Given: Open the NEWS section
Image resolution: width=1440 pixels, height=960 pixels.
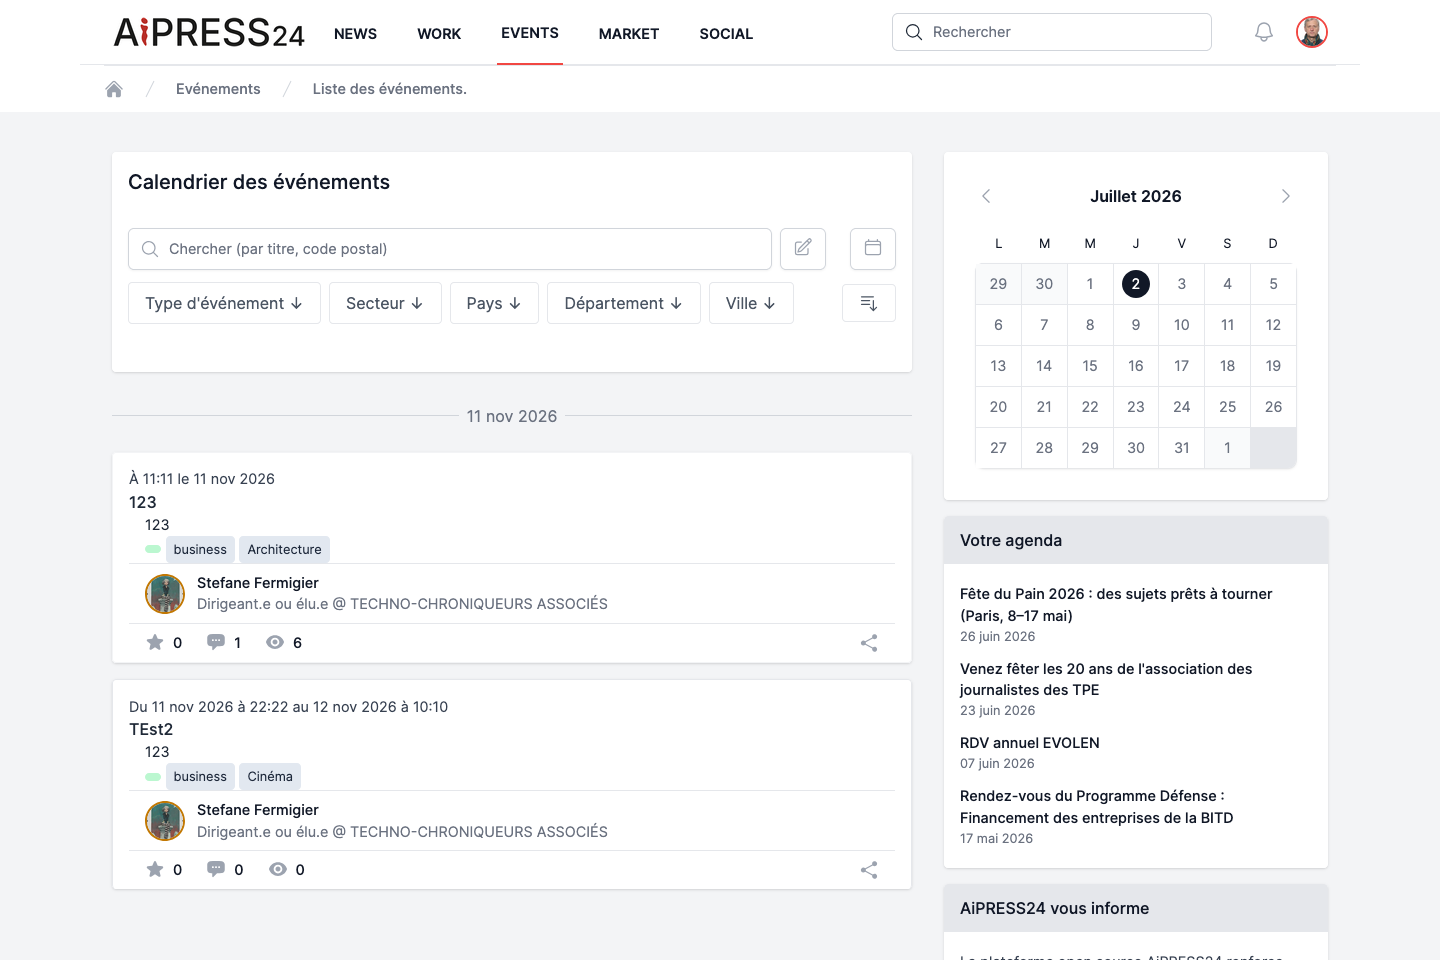Looking at the screenshot, I should coord(355,34).
